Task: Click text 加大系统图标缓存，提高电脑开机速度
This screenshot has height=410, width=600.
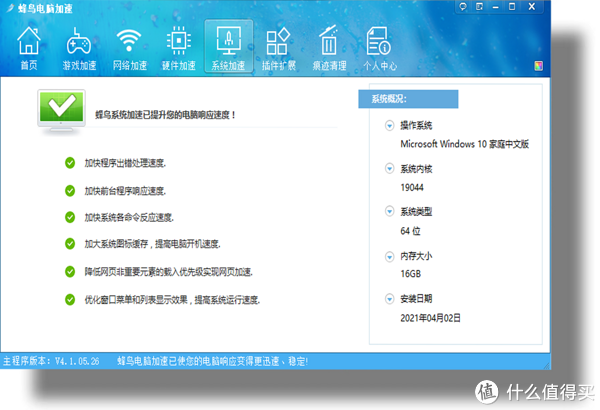Action: tap(152, 244)
